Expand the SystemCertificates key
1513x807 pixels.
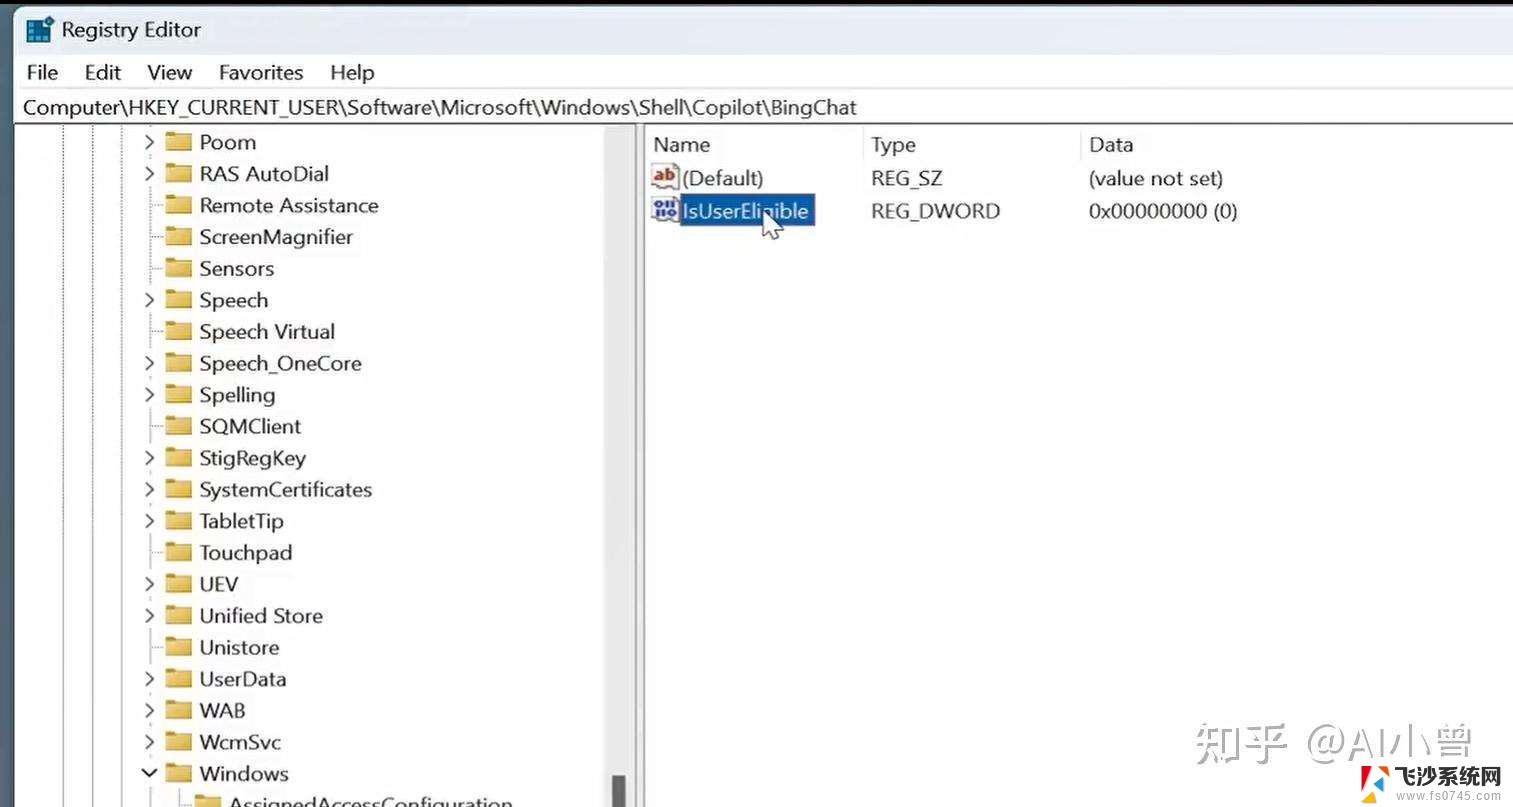click(149, 490)
